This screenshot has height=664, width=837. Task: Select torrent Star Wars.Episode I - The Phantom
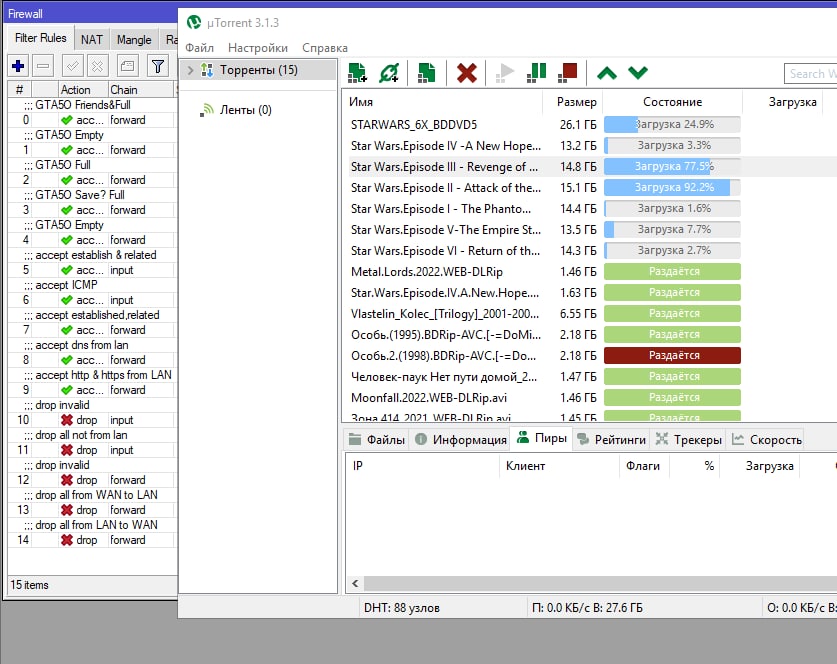pyautogui.click(x=441, y=209)
